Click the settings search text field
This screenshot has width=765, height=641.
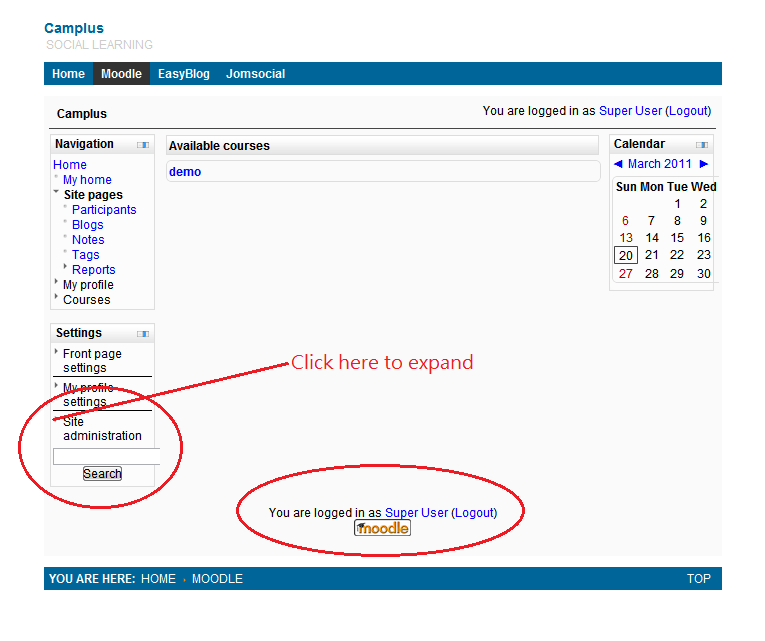(106, 456)
